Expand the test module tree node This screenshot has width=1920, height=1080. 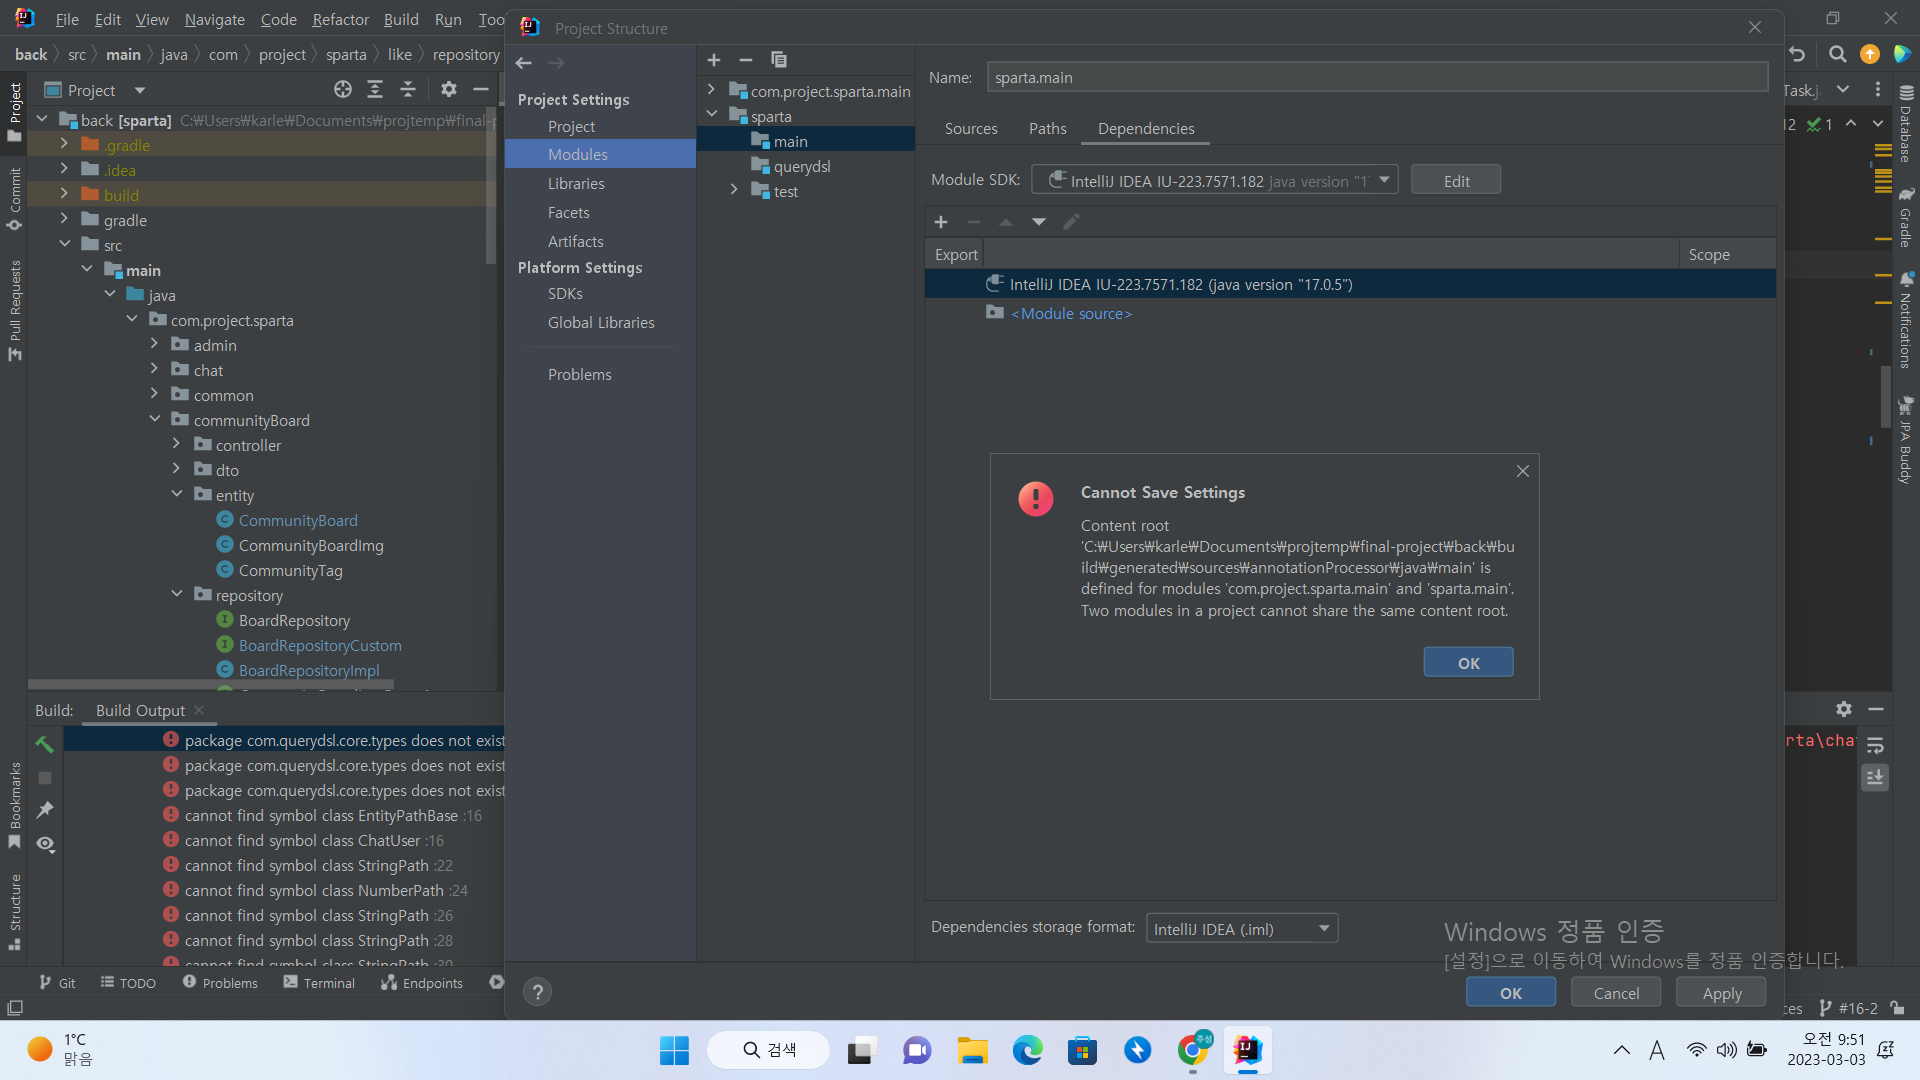pos(734,190)
